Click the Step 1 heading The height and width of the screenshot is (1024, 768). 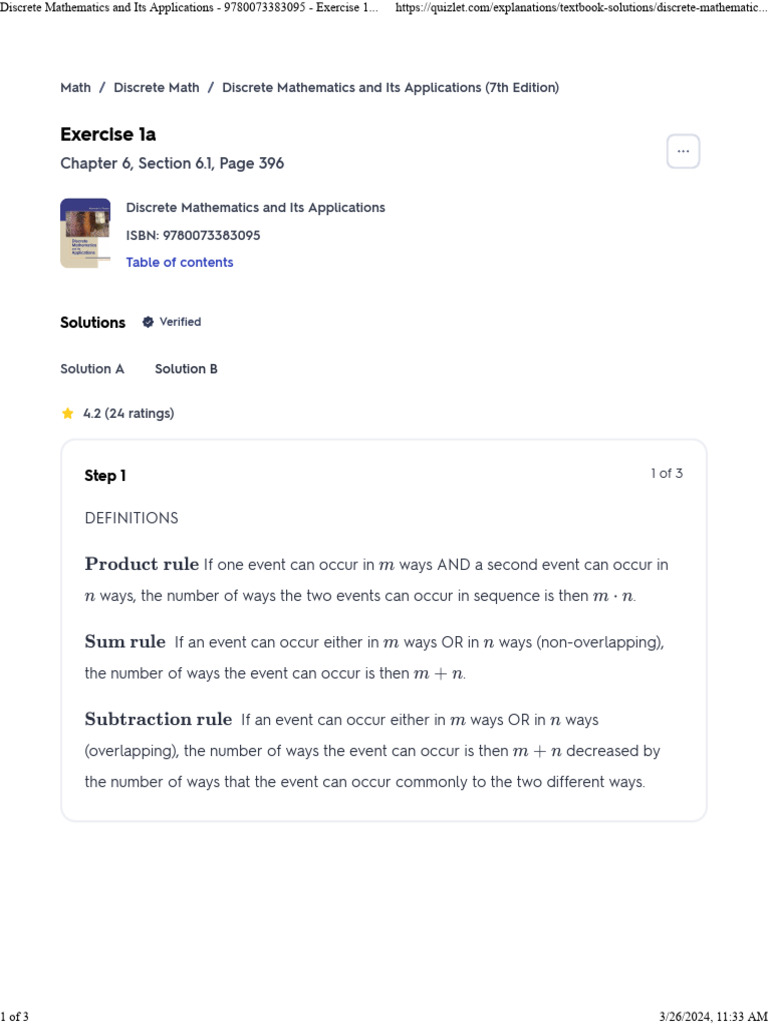[x=105, y=476]
